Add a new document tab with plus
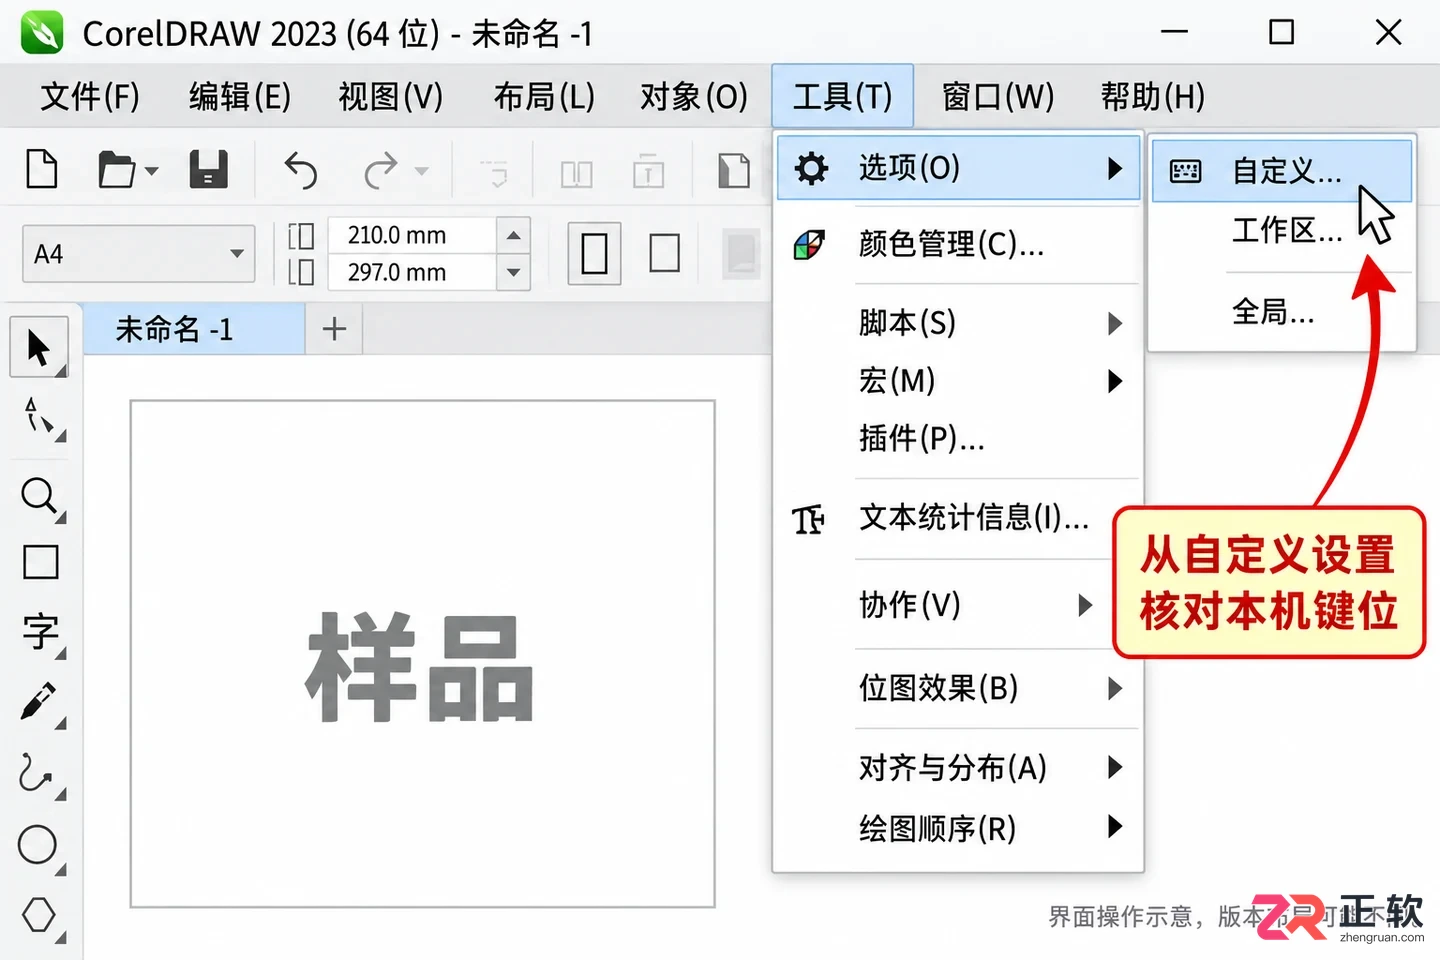The height and width of the screenshot is (960, 1440). click(x=334, y=329)
